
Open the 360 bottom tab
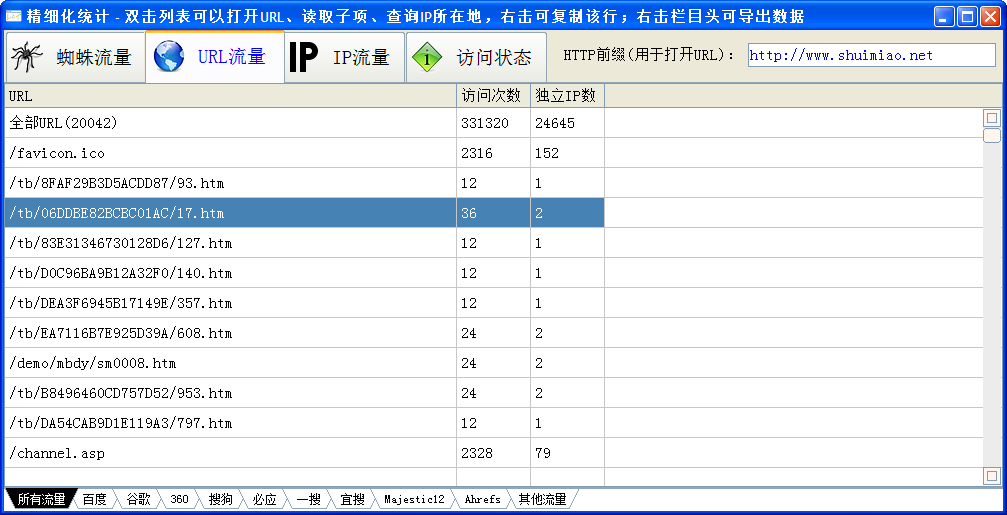pos(180,499)
